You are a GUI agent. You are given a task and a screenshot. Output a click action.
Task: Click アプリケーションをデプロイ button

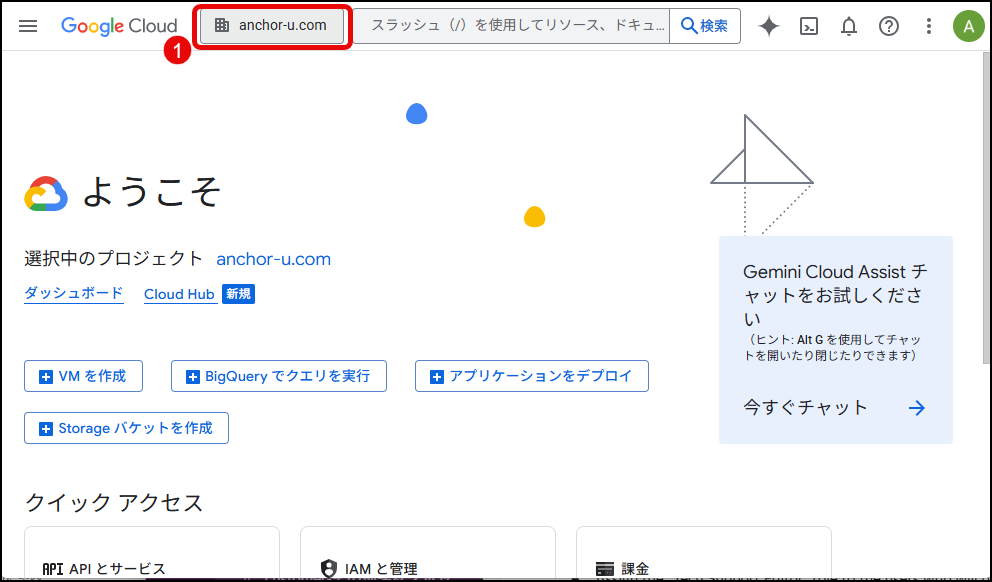pyautogui.click(x=532, y=376)
